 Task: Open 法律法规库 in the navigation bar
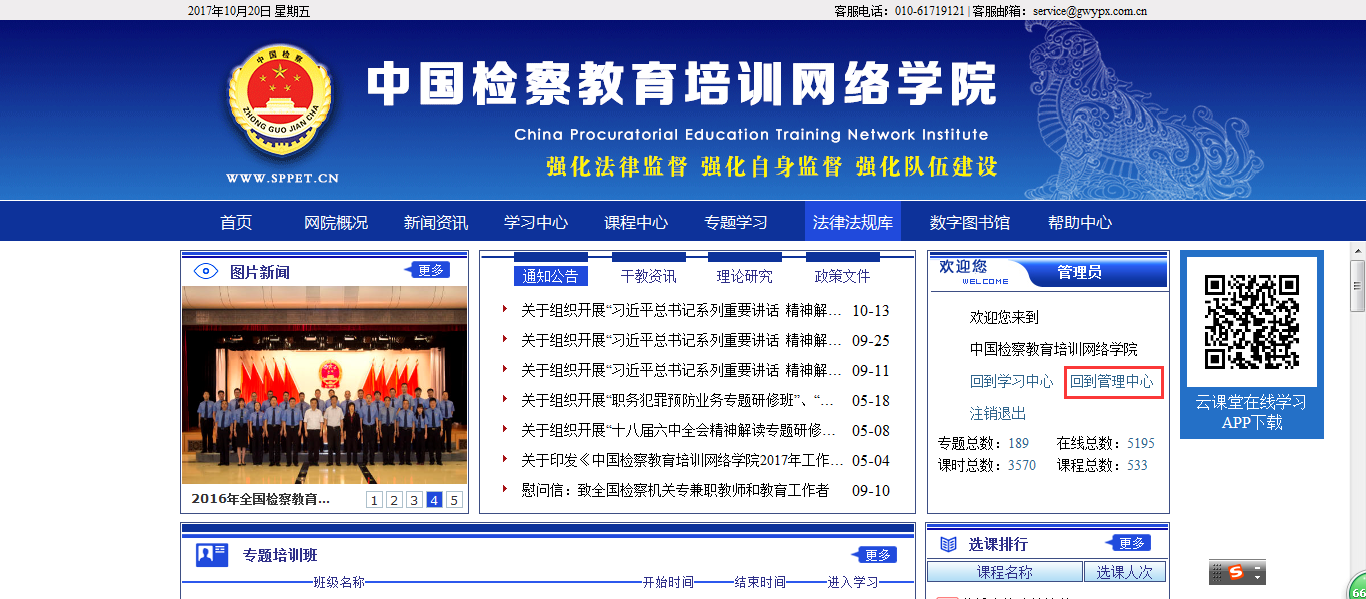[x=853, y=222]
